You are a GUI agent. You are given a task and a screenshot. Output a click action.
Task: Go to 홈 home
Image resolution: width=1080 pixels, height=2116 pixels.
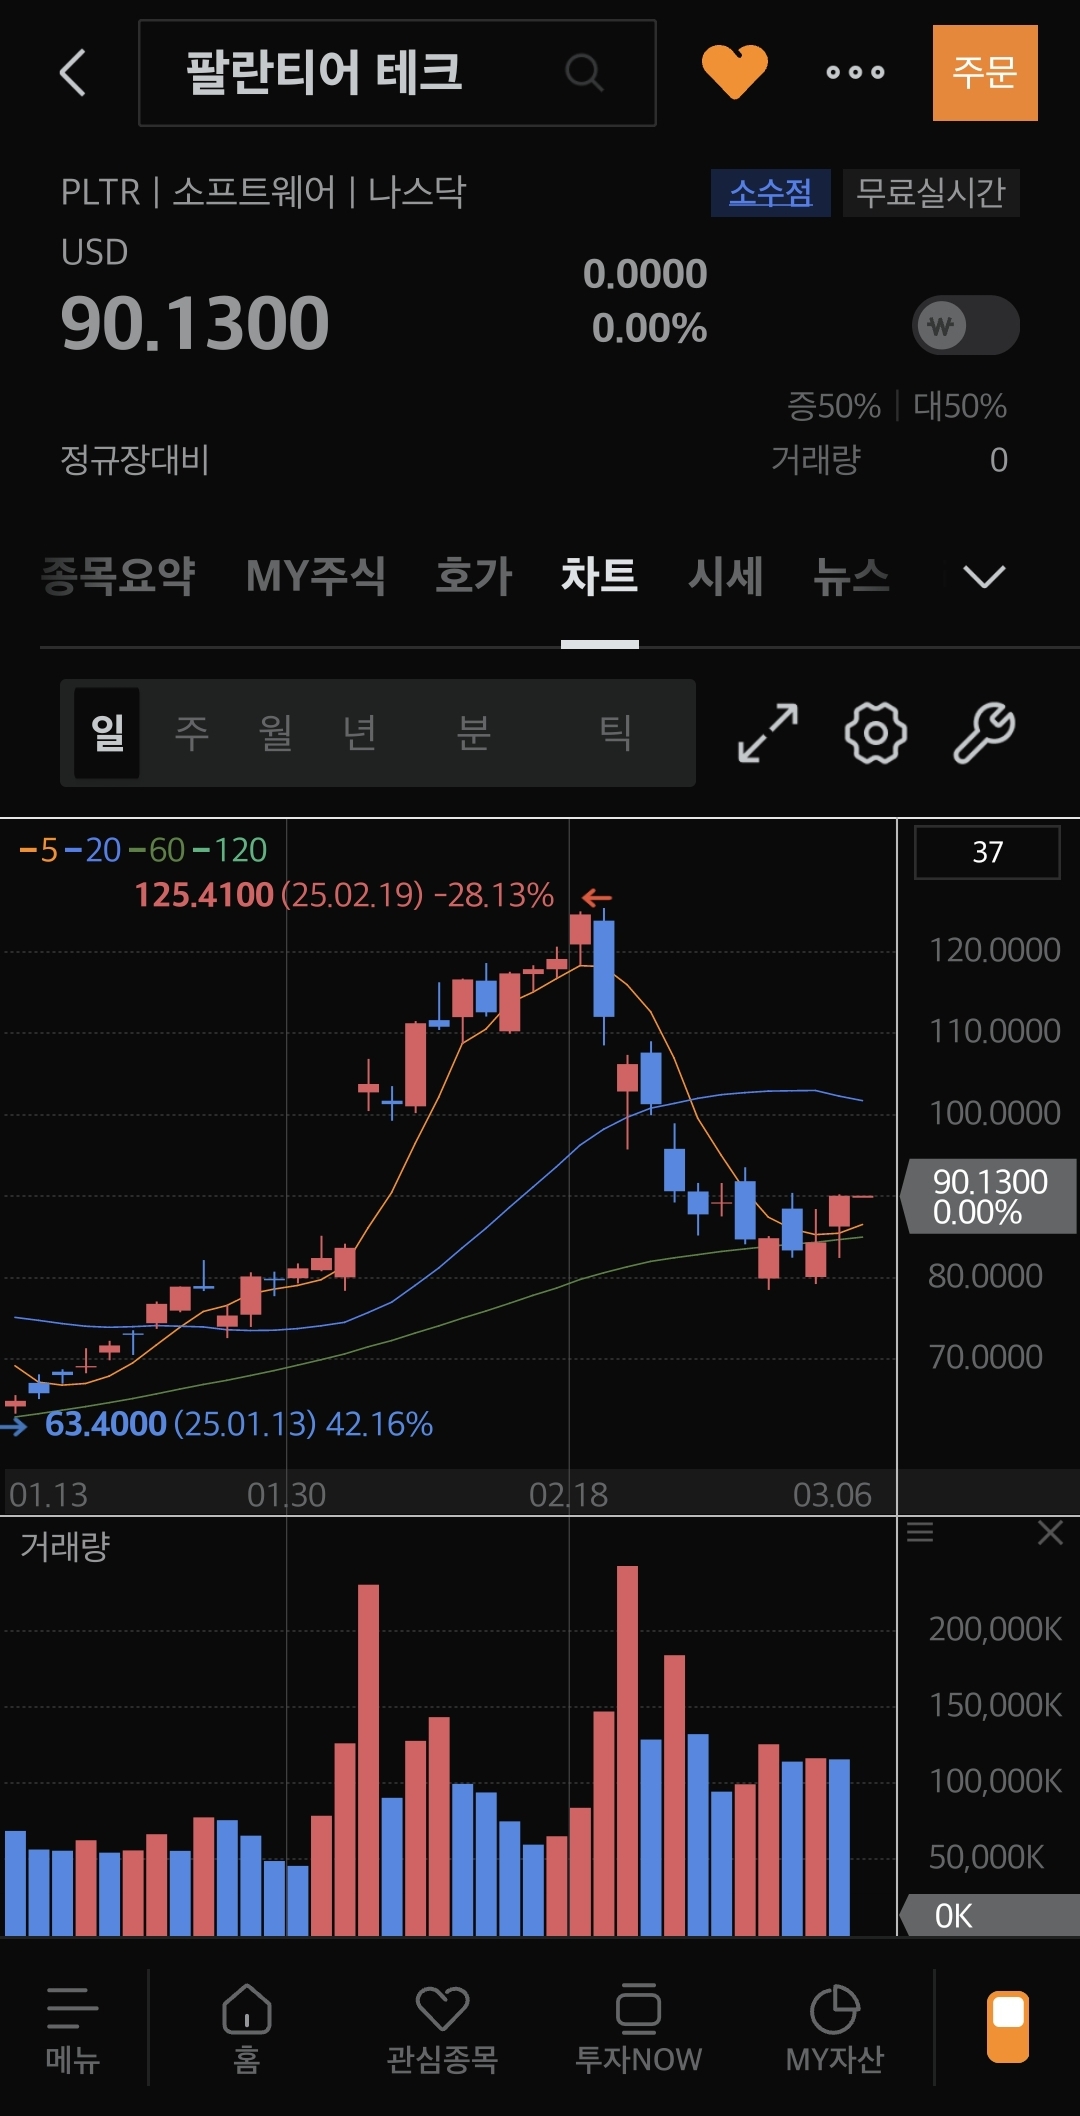[247, 2030]
